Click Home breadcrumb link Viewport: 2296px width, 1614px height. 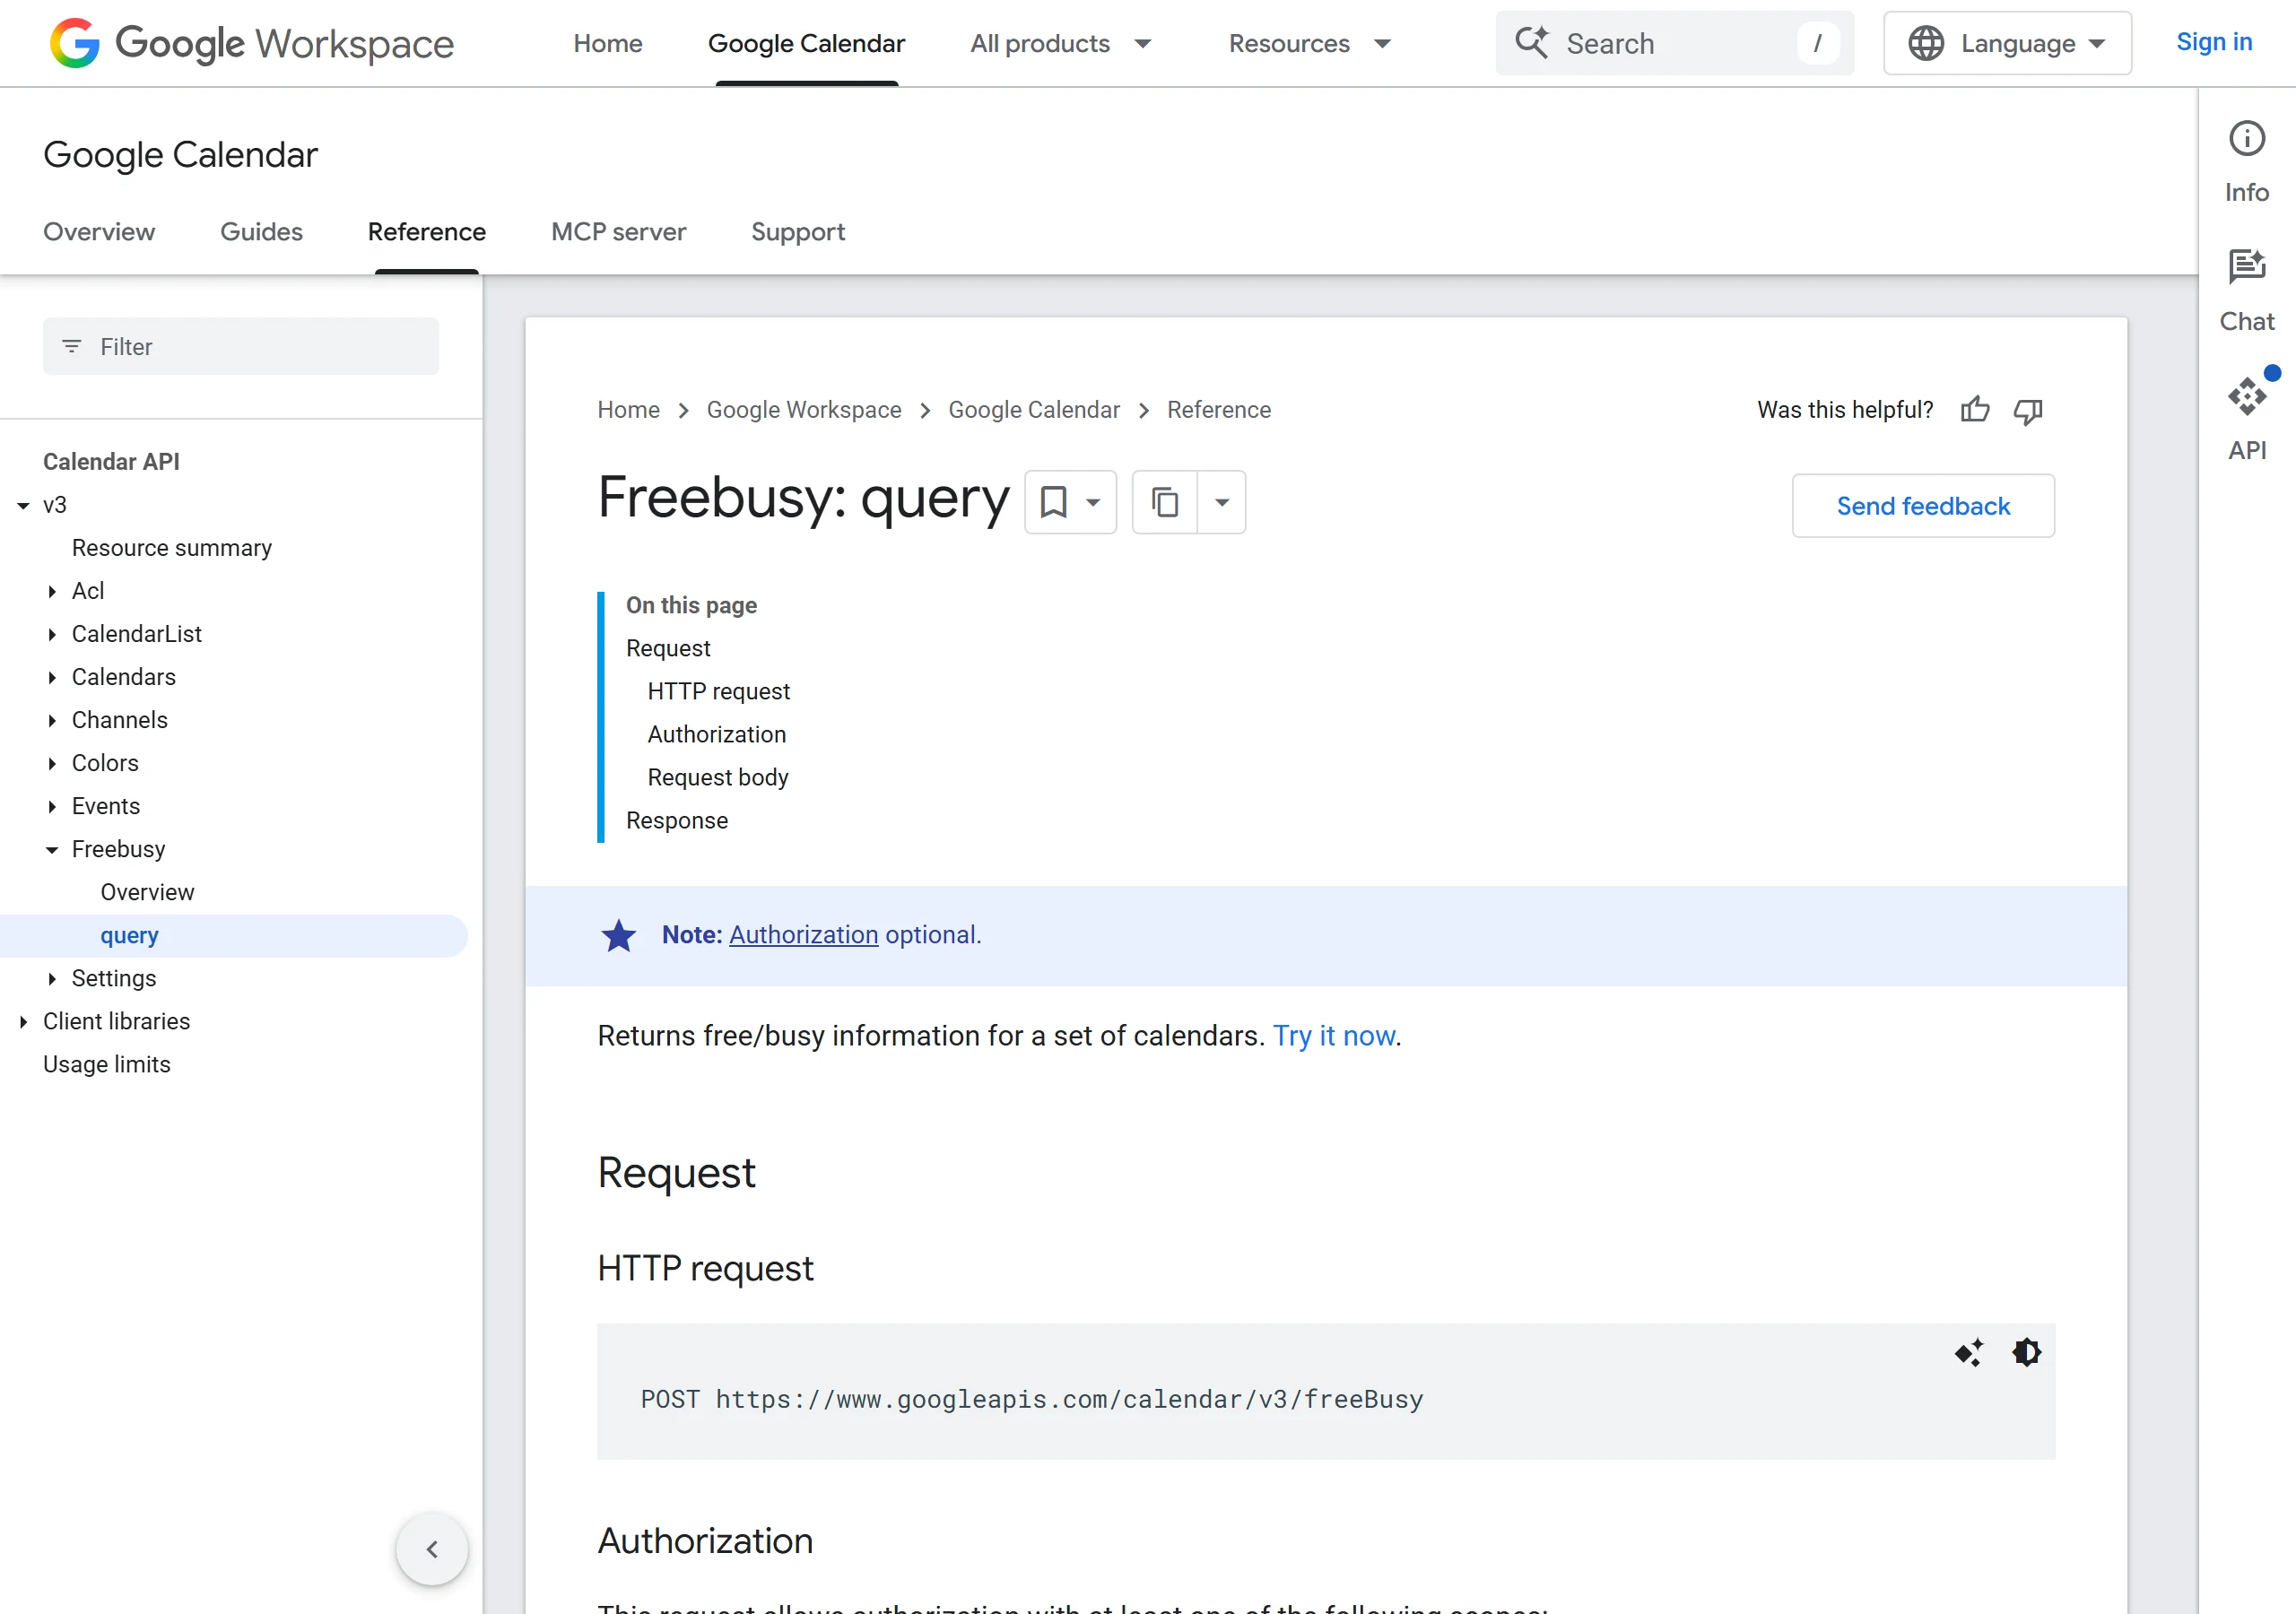(628, 410)
